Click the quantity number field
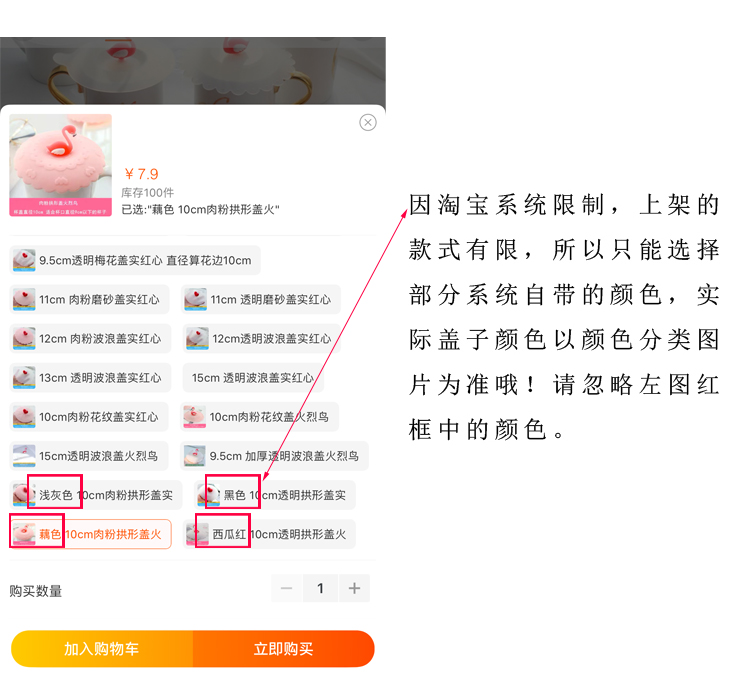 pyautogui.click(x=320, y=588)
